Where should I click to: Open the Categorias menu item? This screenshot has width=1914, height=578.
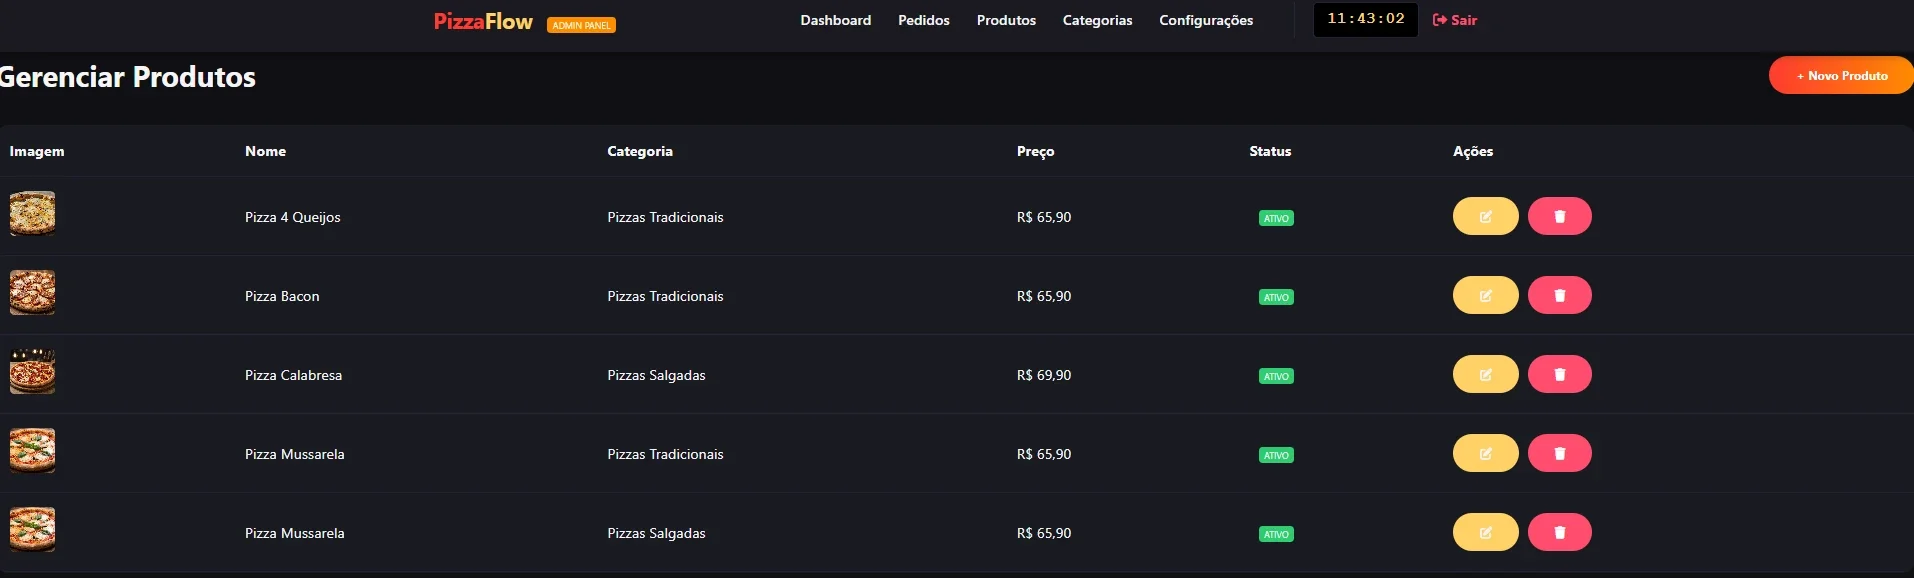pos(1097,20)
